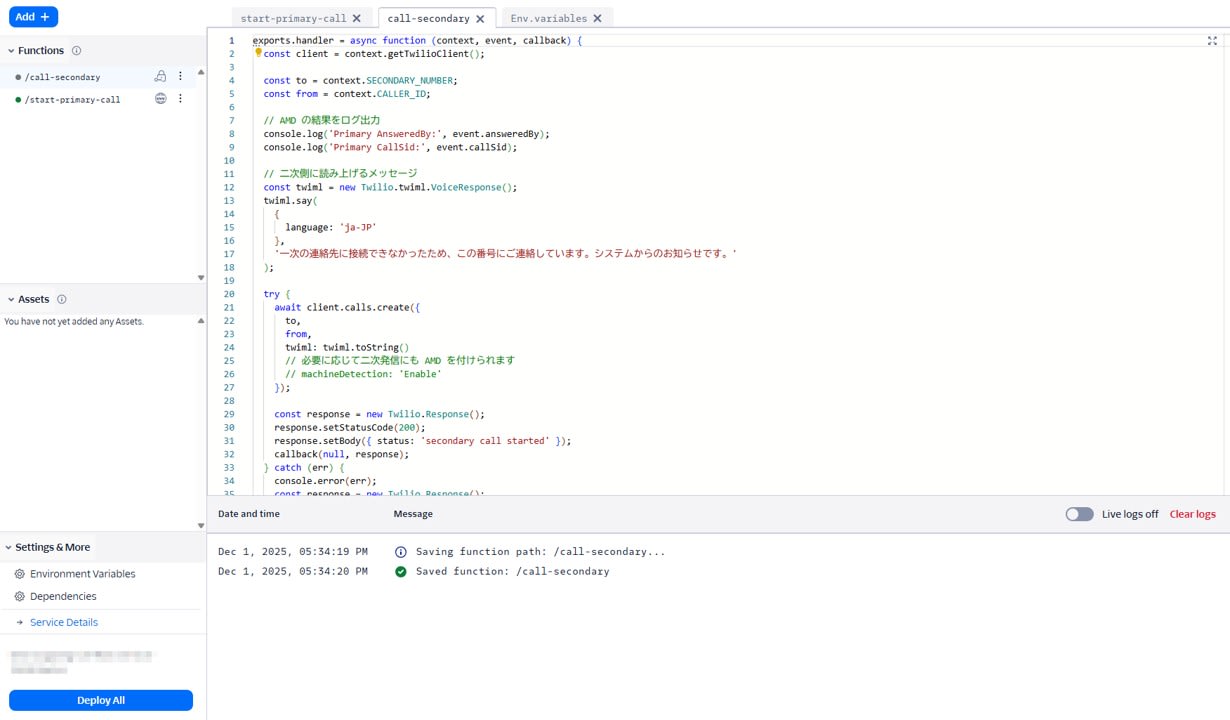Open the kebab menu for /call-secondary

pos(180,76)
